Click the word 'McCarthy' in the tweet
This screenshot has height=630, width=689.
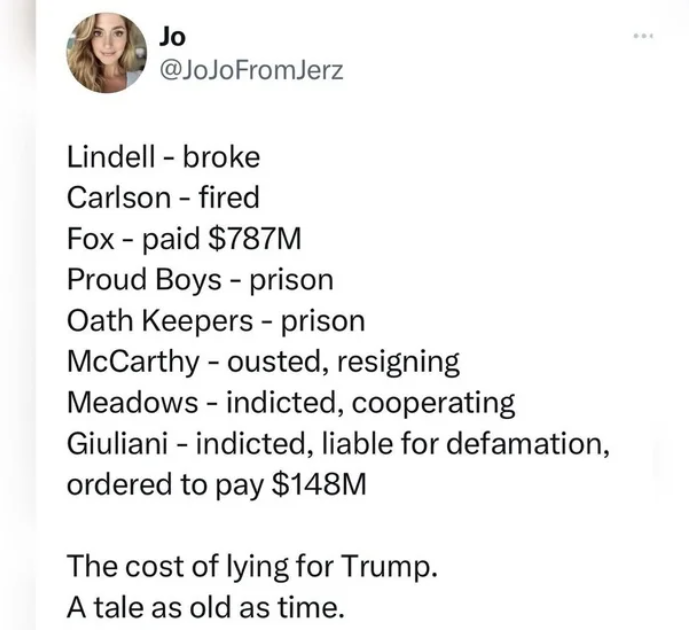coord(133,362)
